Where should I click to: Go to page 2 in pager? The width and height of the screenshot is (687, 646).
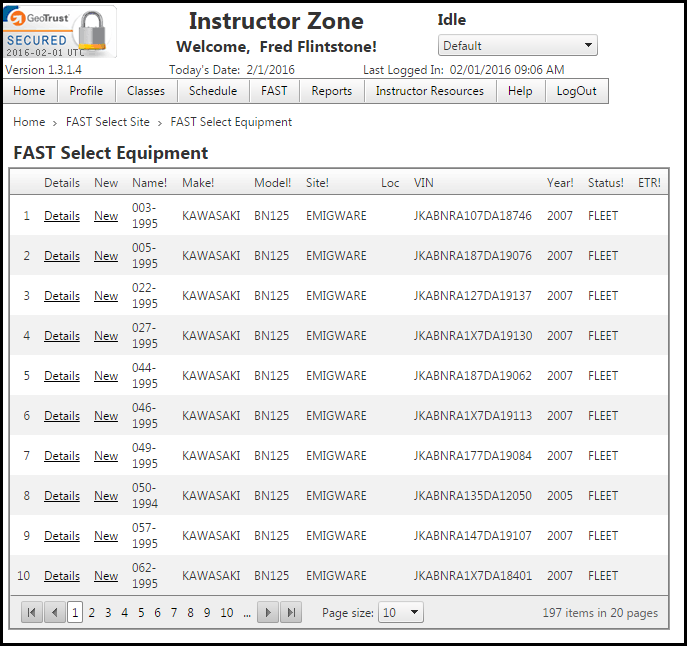[x=92, y=613]
